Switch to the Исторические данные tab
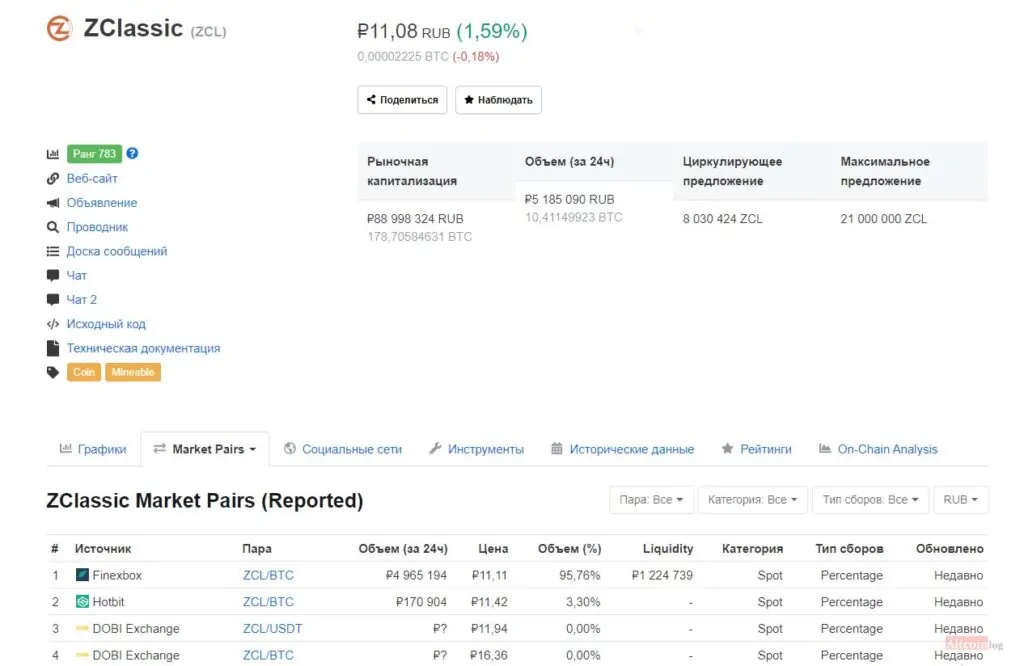Image resolution: width=1024 pixels, height=666 pixels. click(622, 449)
